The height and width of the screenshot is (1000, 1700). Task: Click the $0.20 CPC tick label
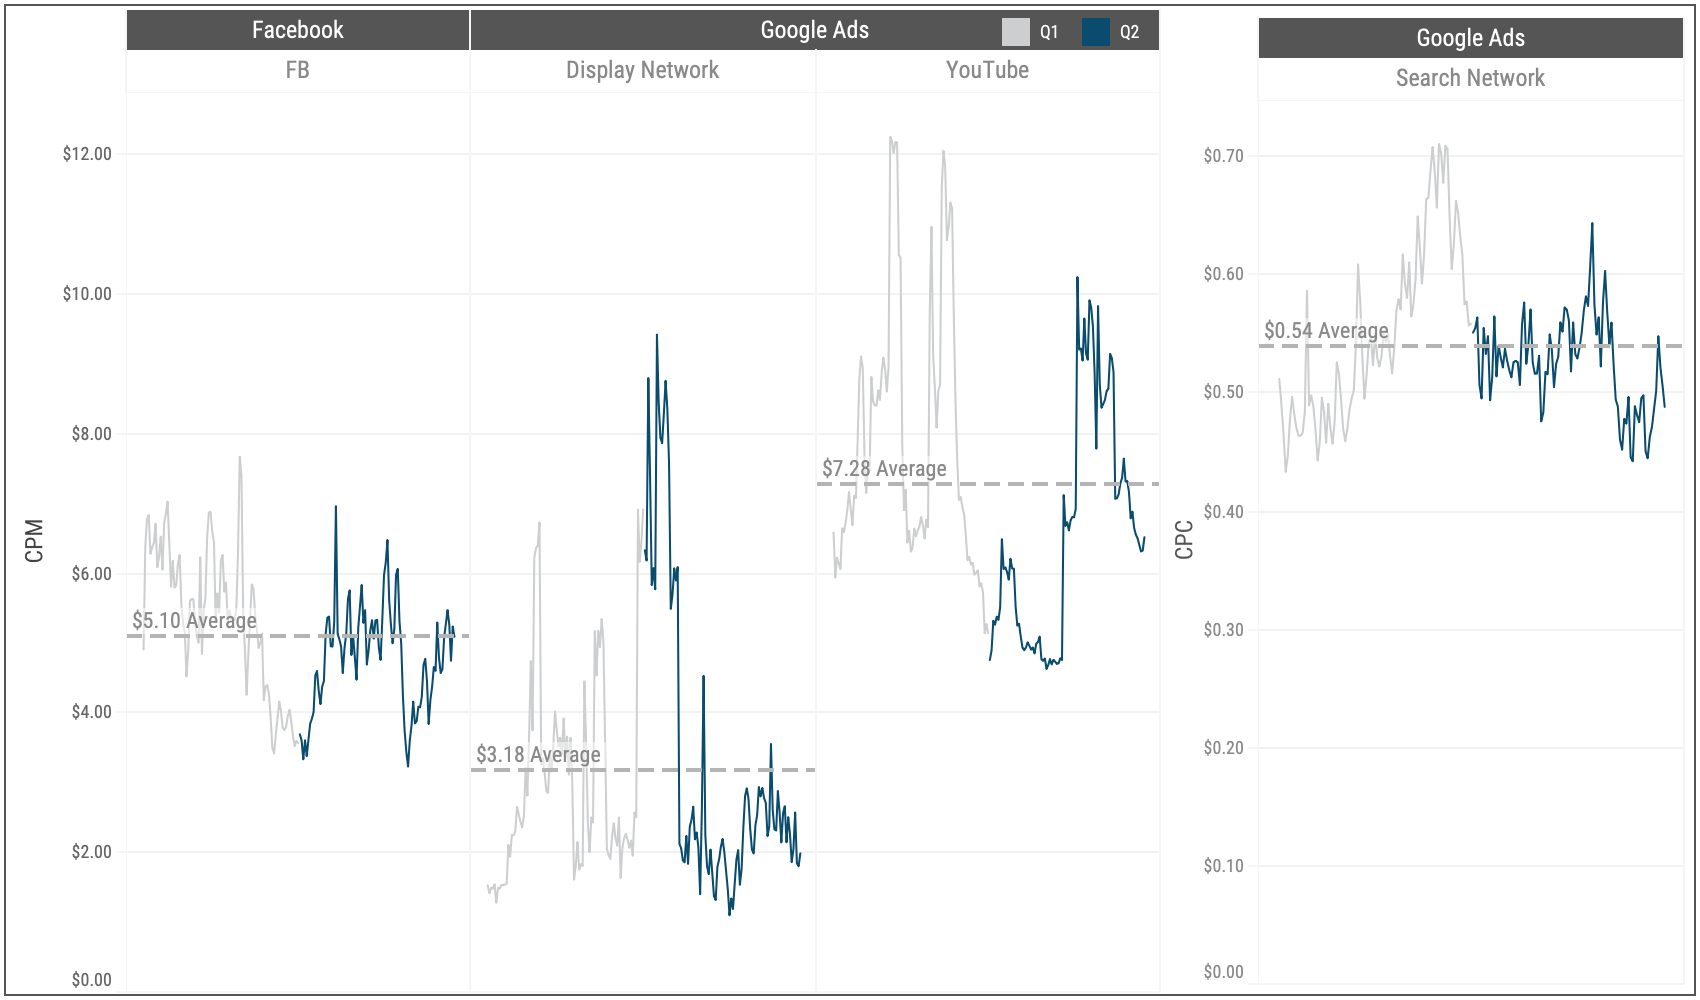pos(1224,748)
